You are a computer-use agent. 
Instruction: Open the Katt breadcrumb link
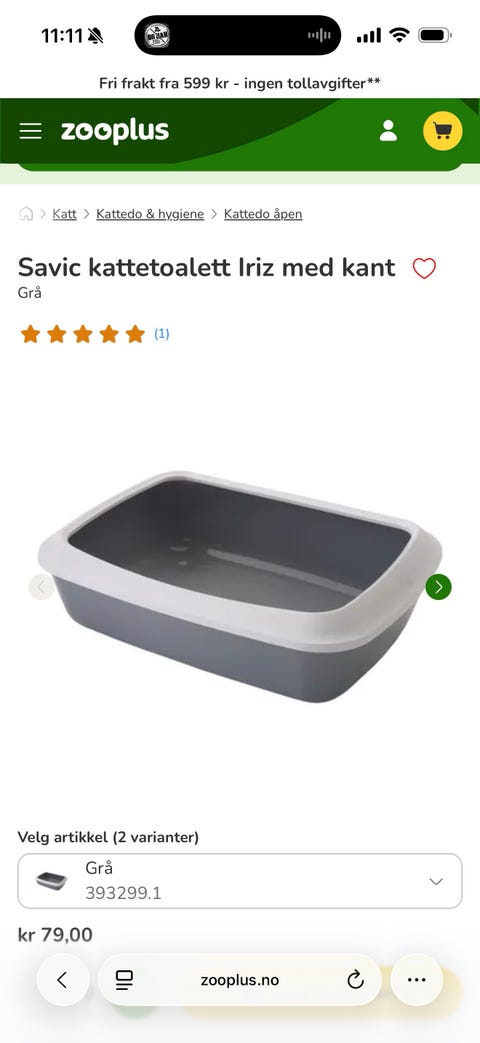(x=64, y=214)
